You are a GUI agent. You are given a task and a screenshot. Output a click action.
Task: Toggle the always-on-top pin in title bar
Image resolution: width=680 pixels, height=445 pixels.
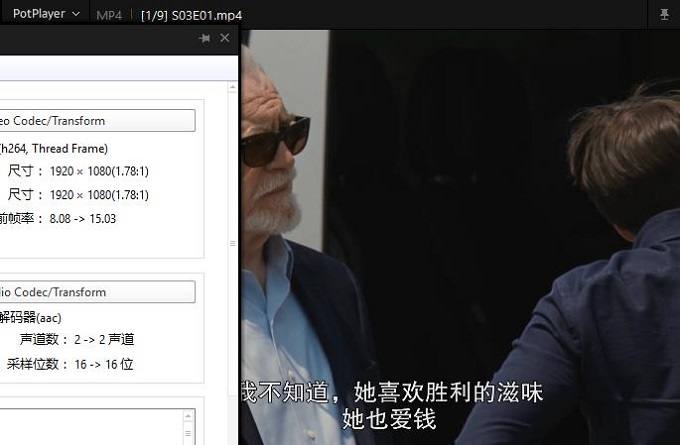pyautogui.click(x=664, y=15)
